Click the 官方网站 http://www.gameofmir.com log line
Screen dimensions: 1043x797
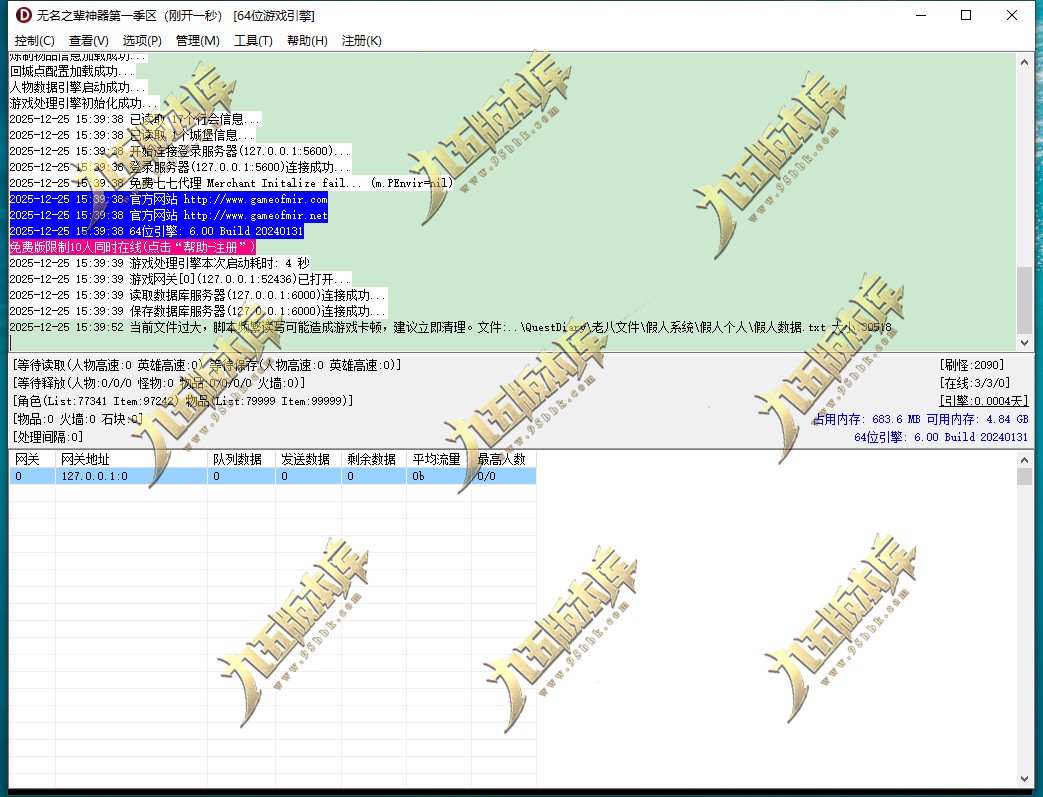tap(168, 199)
